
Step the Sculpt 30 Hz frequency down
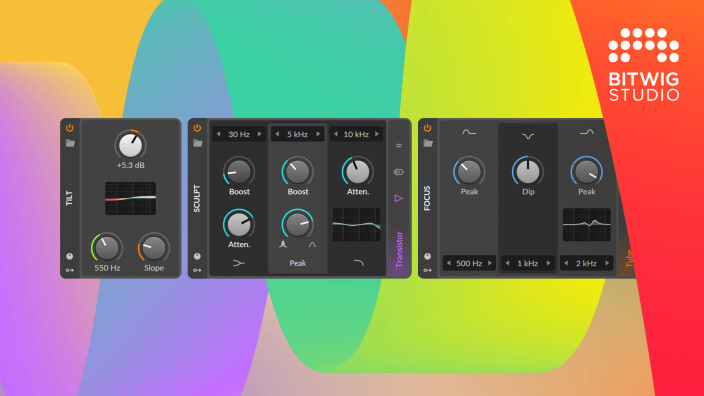point(219,134)
